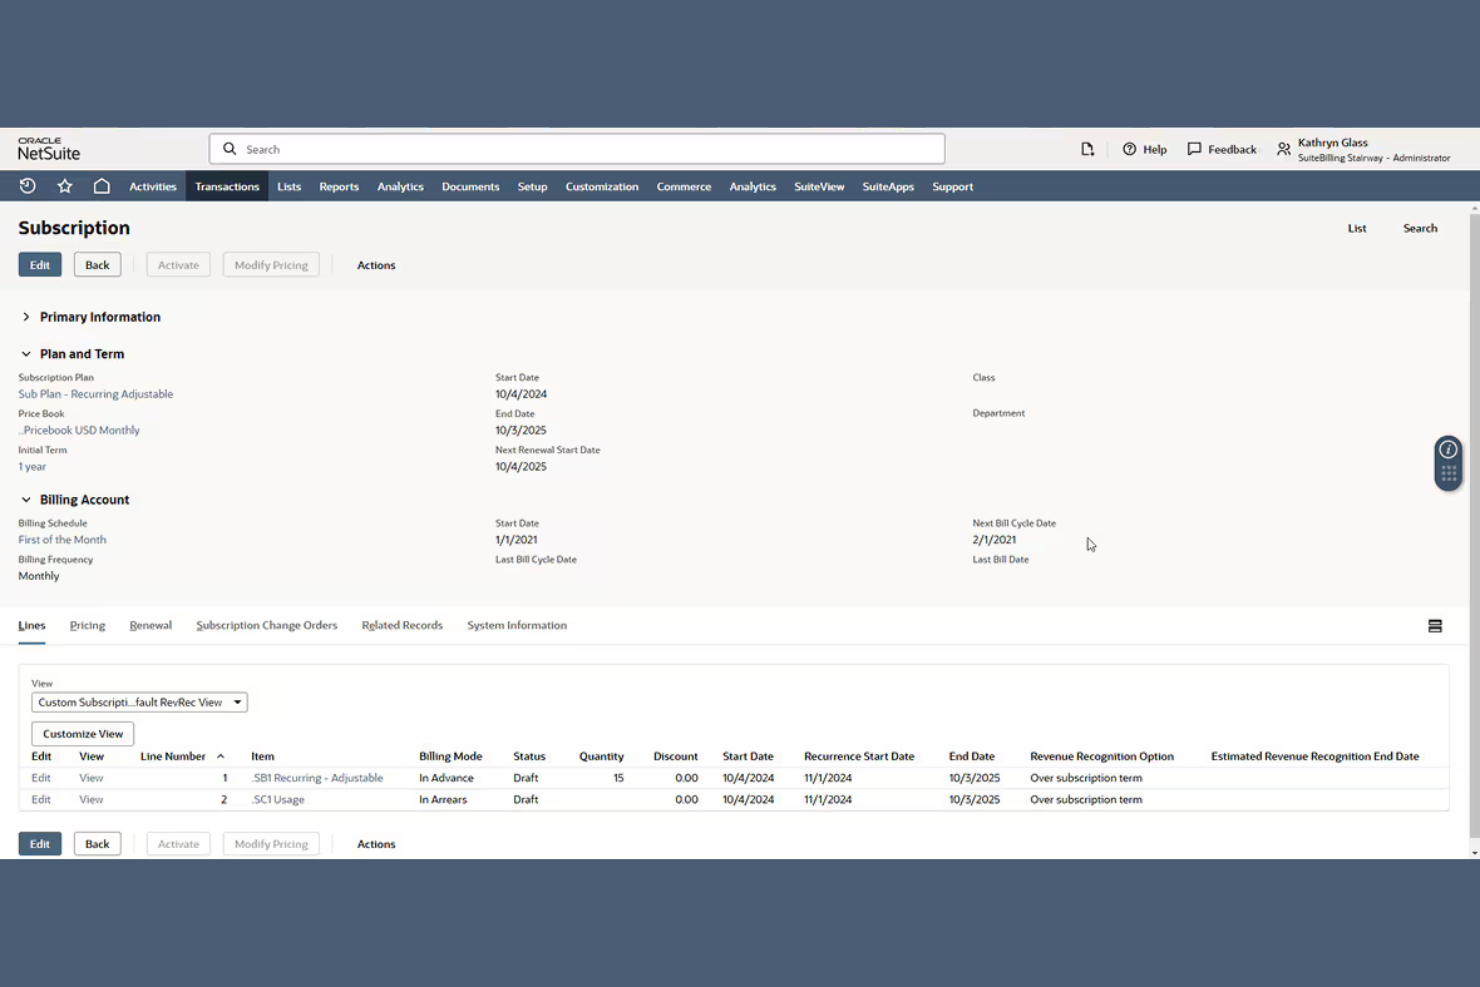Open the Customization menu
The image size is (1480, 987).
click(x=602, y=186)
